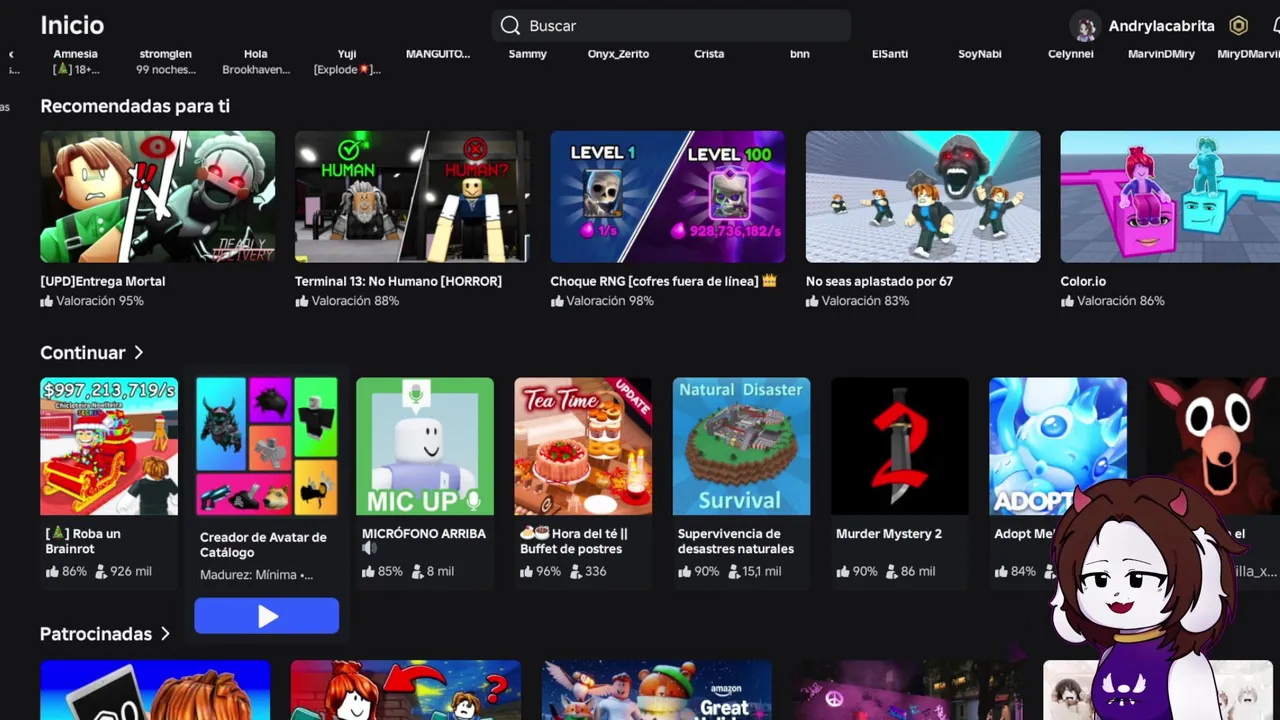
Task: Open the Tea Time Hora del té icon
Action: click(x=583, y=446)
